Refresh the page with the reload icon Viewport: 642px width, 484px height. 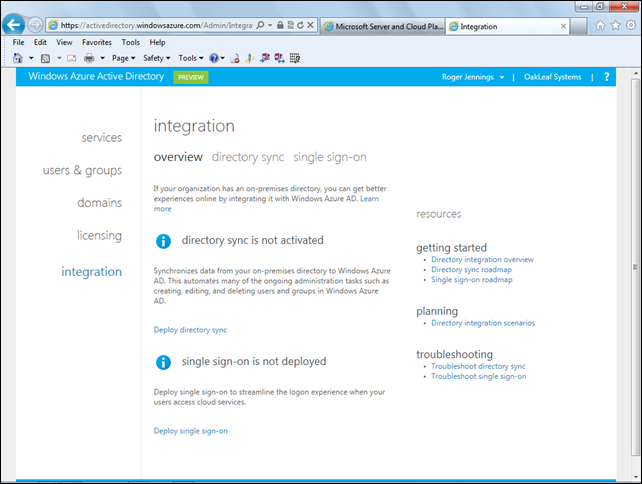point(300,25)
